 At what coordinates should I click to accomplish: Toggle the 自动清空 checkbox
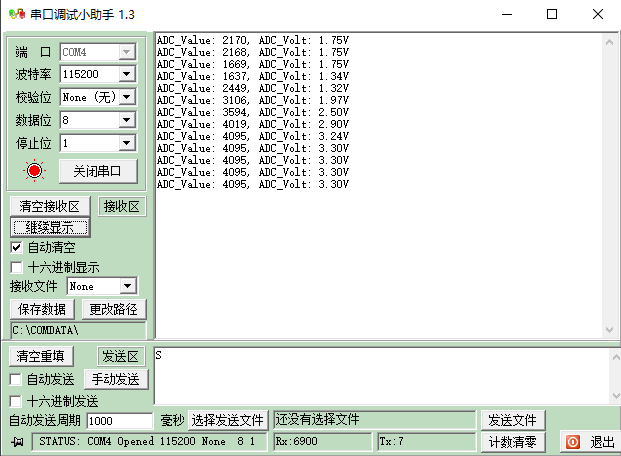tap(16, 248)
